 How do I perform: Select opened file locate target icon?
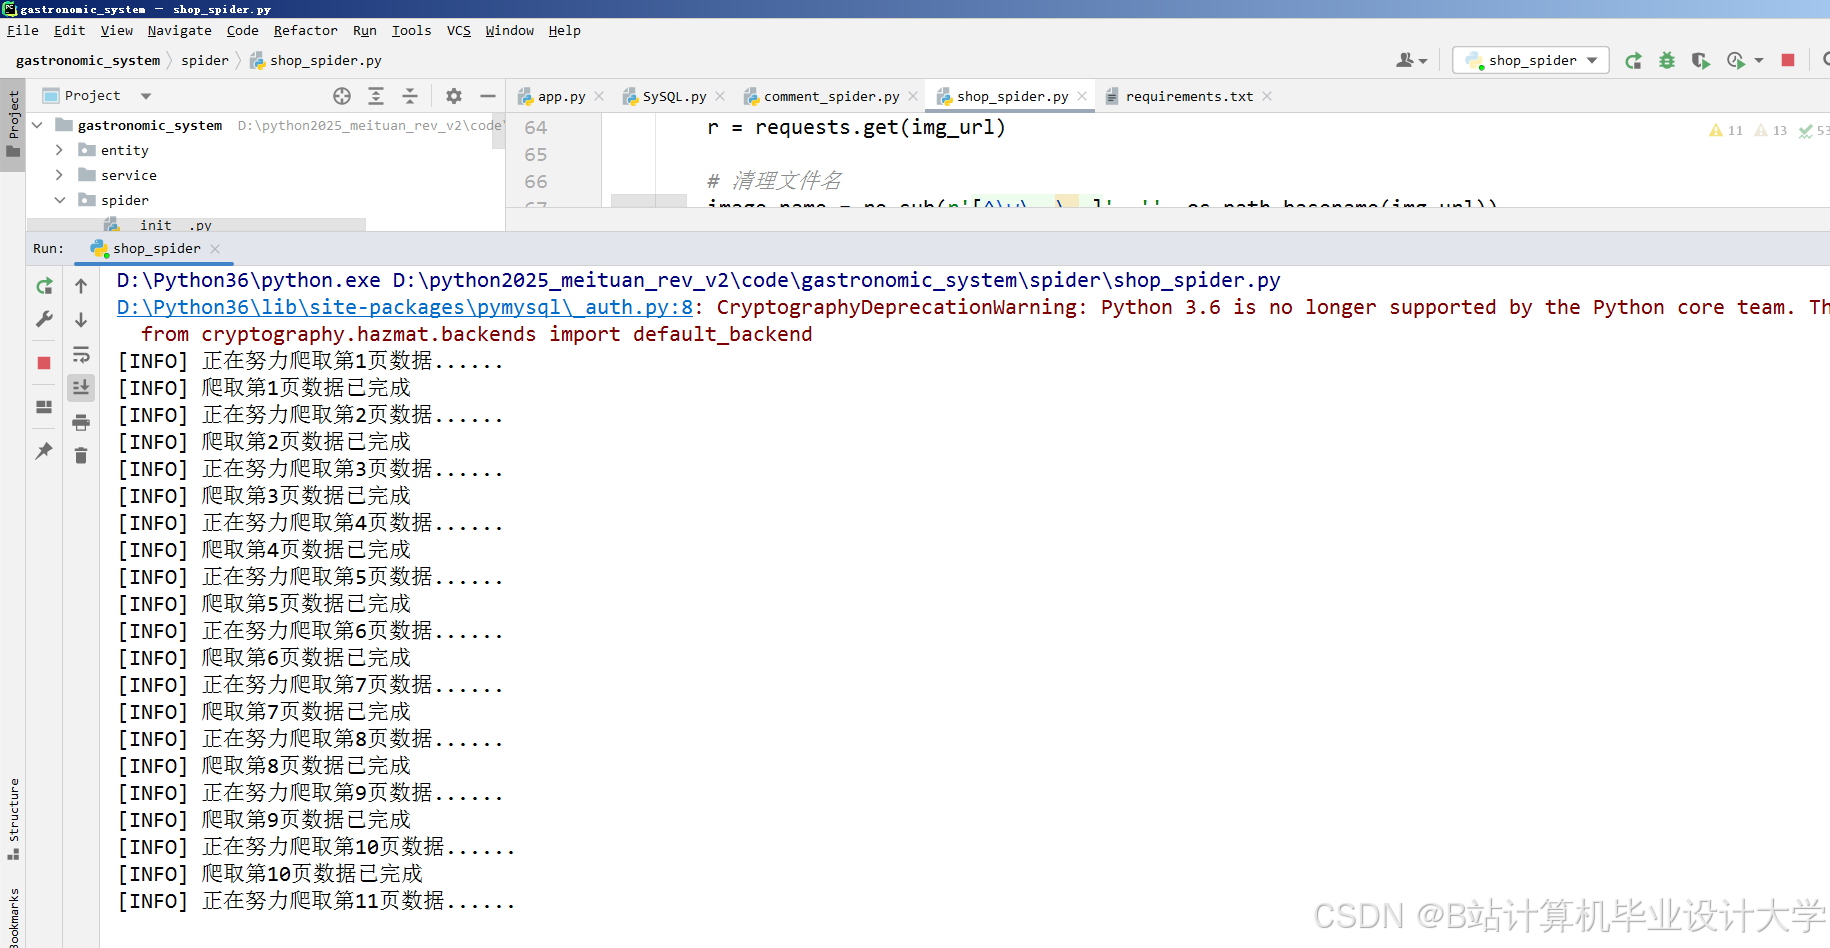[342, 96]
